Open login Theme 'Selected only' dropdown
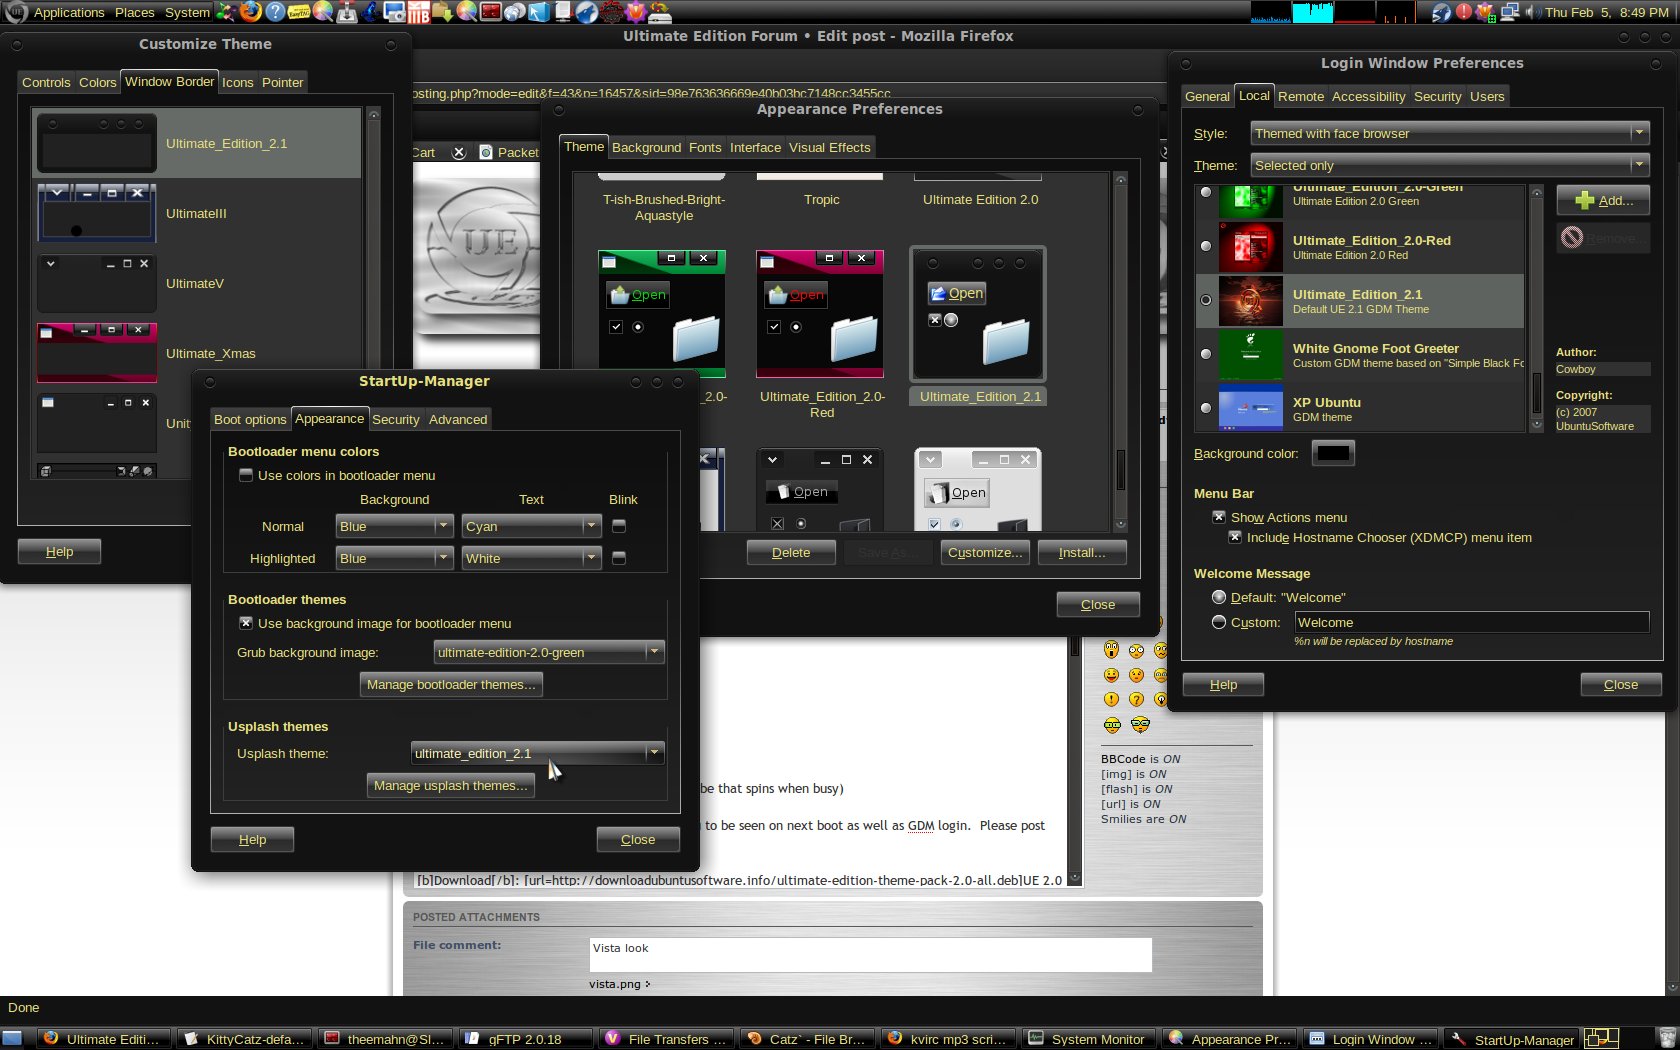 pos(1450,165)
